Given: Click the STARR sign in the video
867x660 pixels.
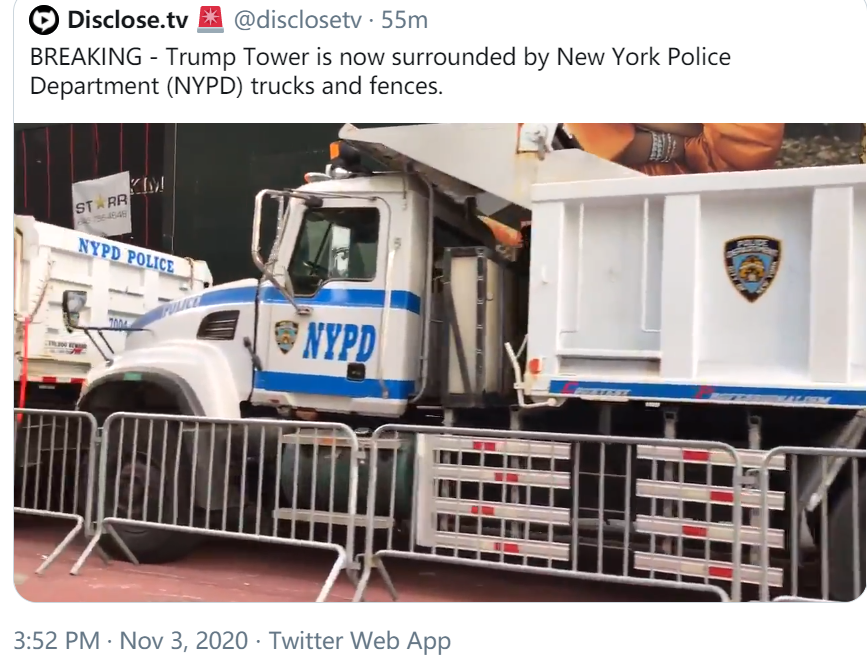Looking at the screenshot, I should coord(102,203).
